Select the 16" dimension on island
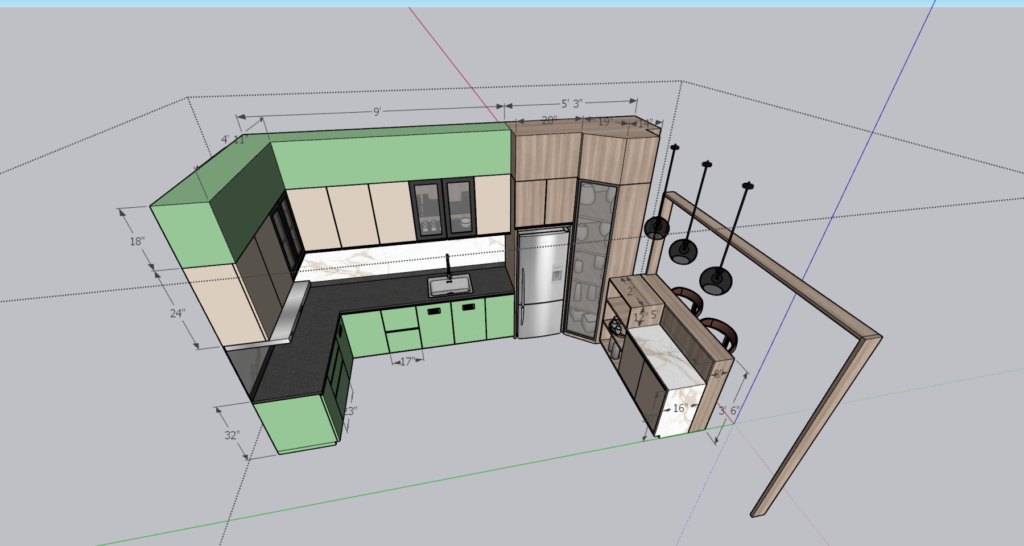 tap(678, 409)
